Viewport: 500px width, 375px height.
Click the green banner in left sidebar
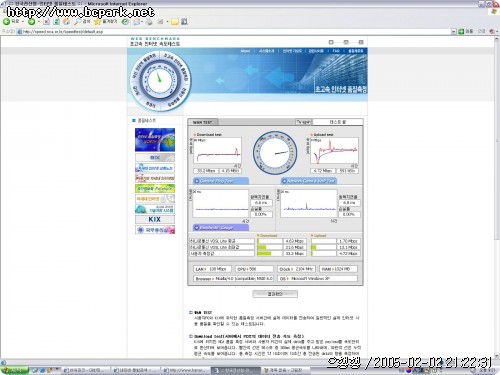[155, 188]
